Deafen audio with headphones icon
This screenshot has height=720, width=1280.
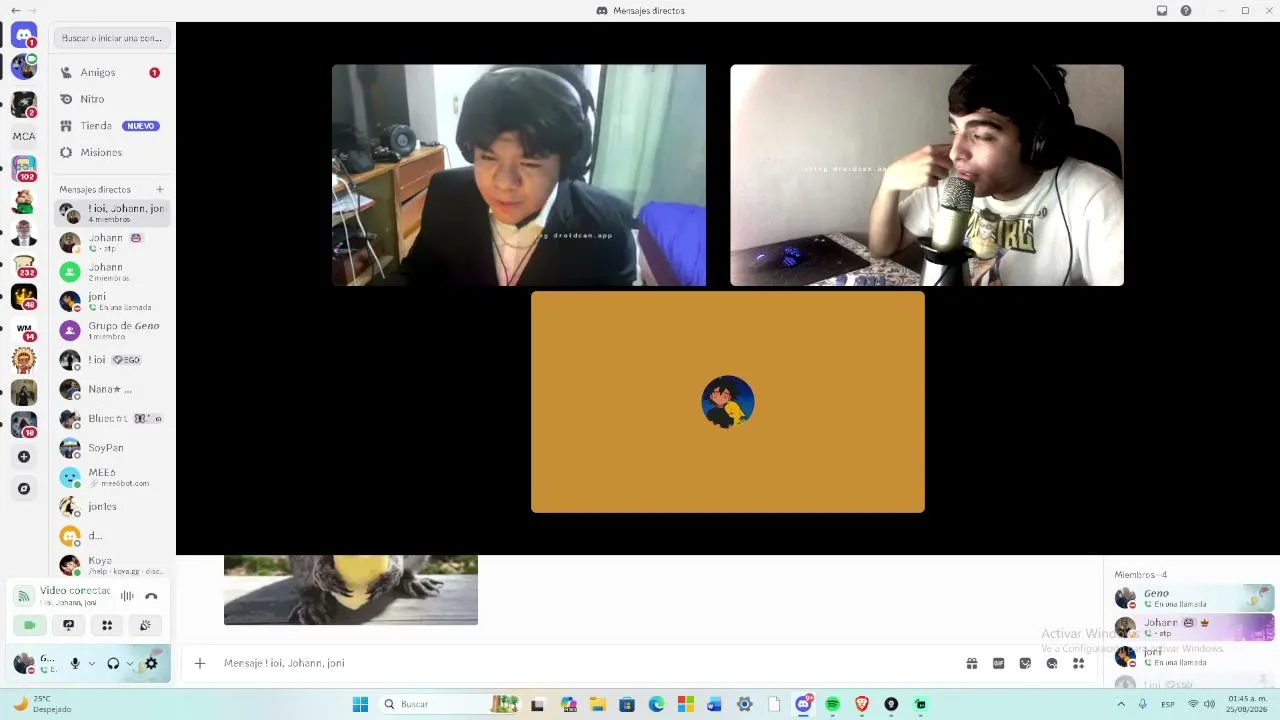(x=113, y=663)
